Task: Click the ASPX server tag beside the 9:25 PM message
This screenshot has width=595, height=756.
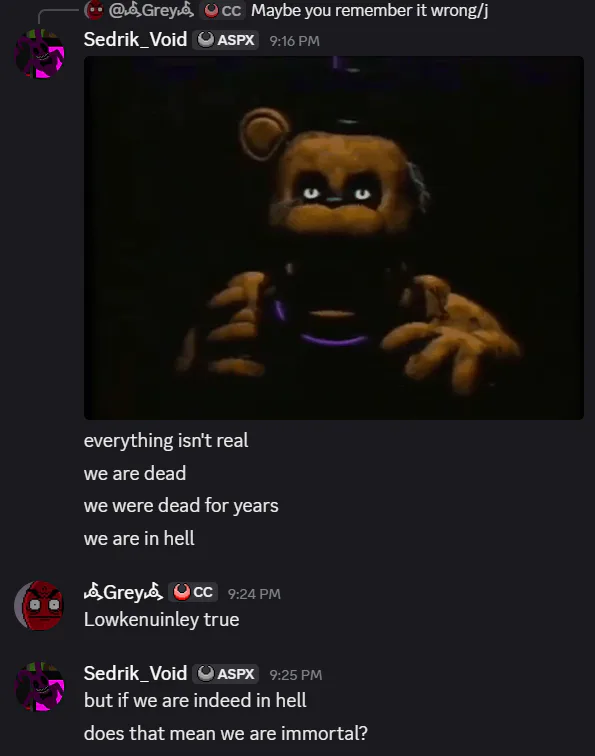Action: (x=226, y=674)
